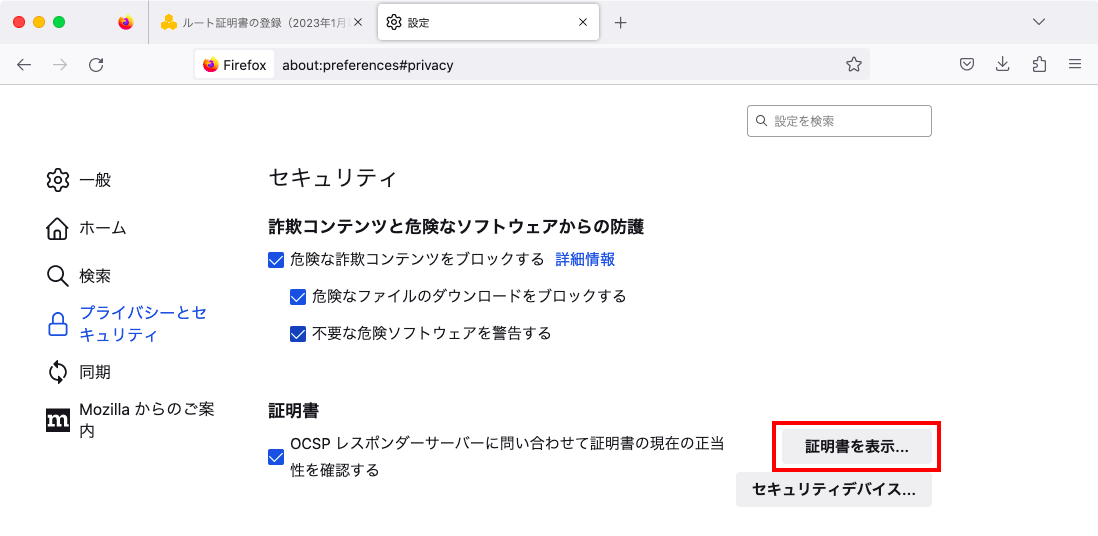The image size is (1098, 536).
Task: Go back using the back arrow
Action: click(x=25, y=65)
